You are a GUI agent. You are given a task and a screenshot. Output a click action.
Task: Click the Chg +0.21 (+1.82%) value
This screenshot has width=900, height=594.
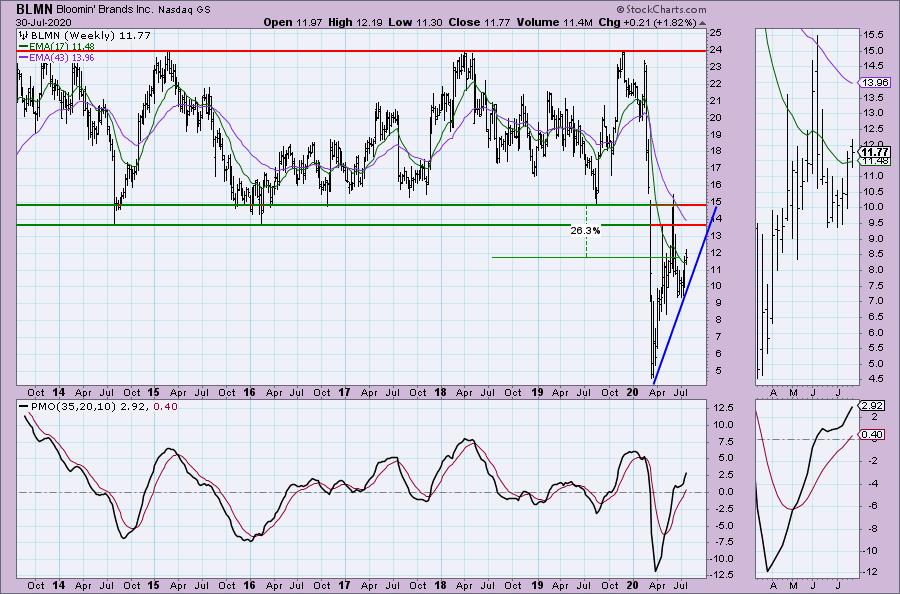click(647, 22)
